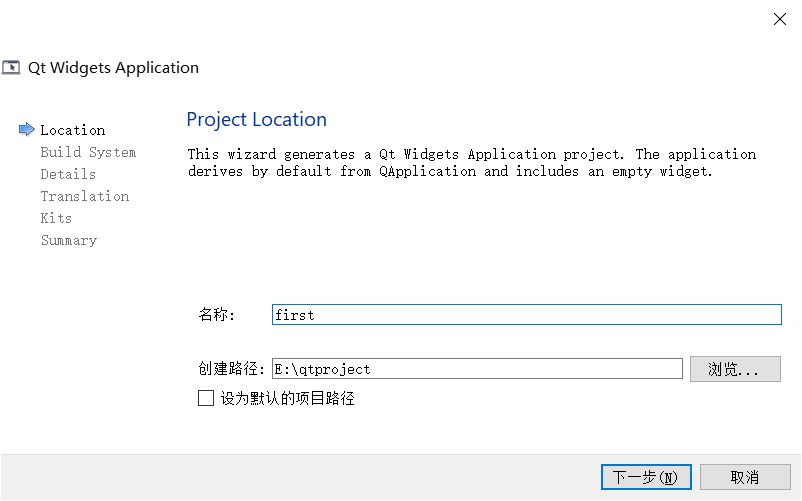This screenshot has width=802, height=501.
Task: Click the 创建路径 label
Action: 232,369
